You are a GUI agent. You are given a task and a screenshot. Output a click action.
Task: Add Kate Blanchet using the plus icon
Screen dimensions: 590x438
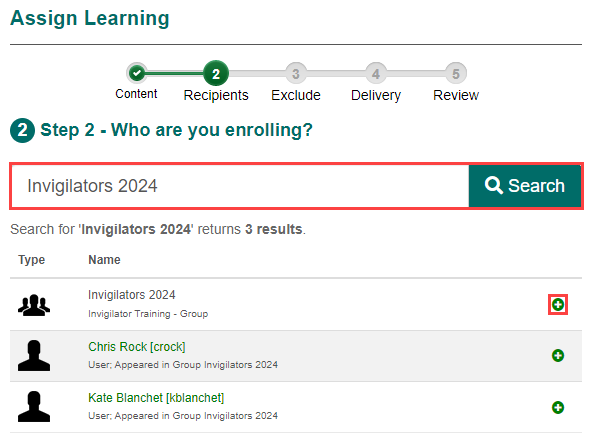click(x=558, y=407)
